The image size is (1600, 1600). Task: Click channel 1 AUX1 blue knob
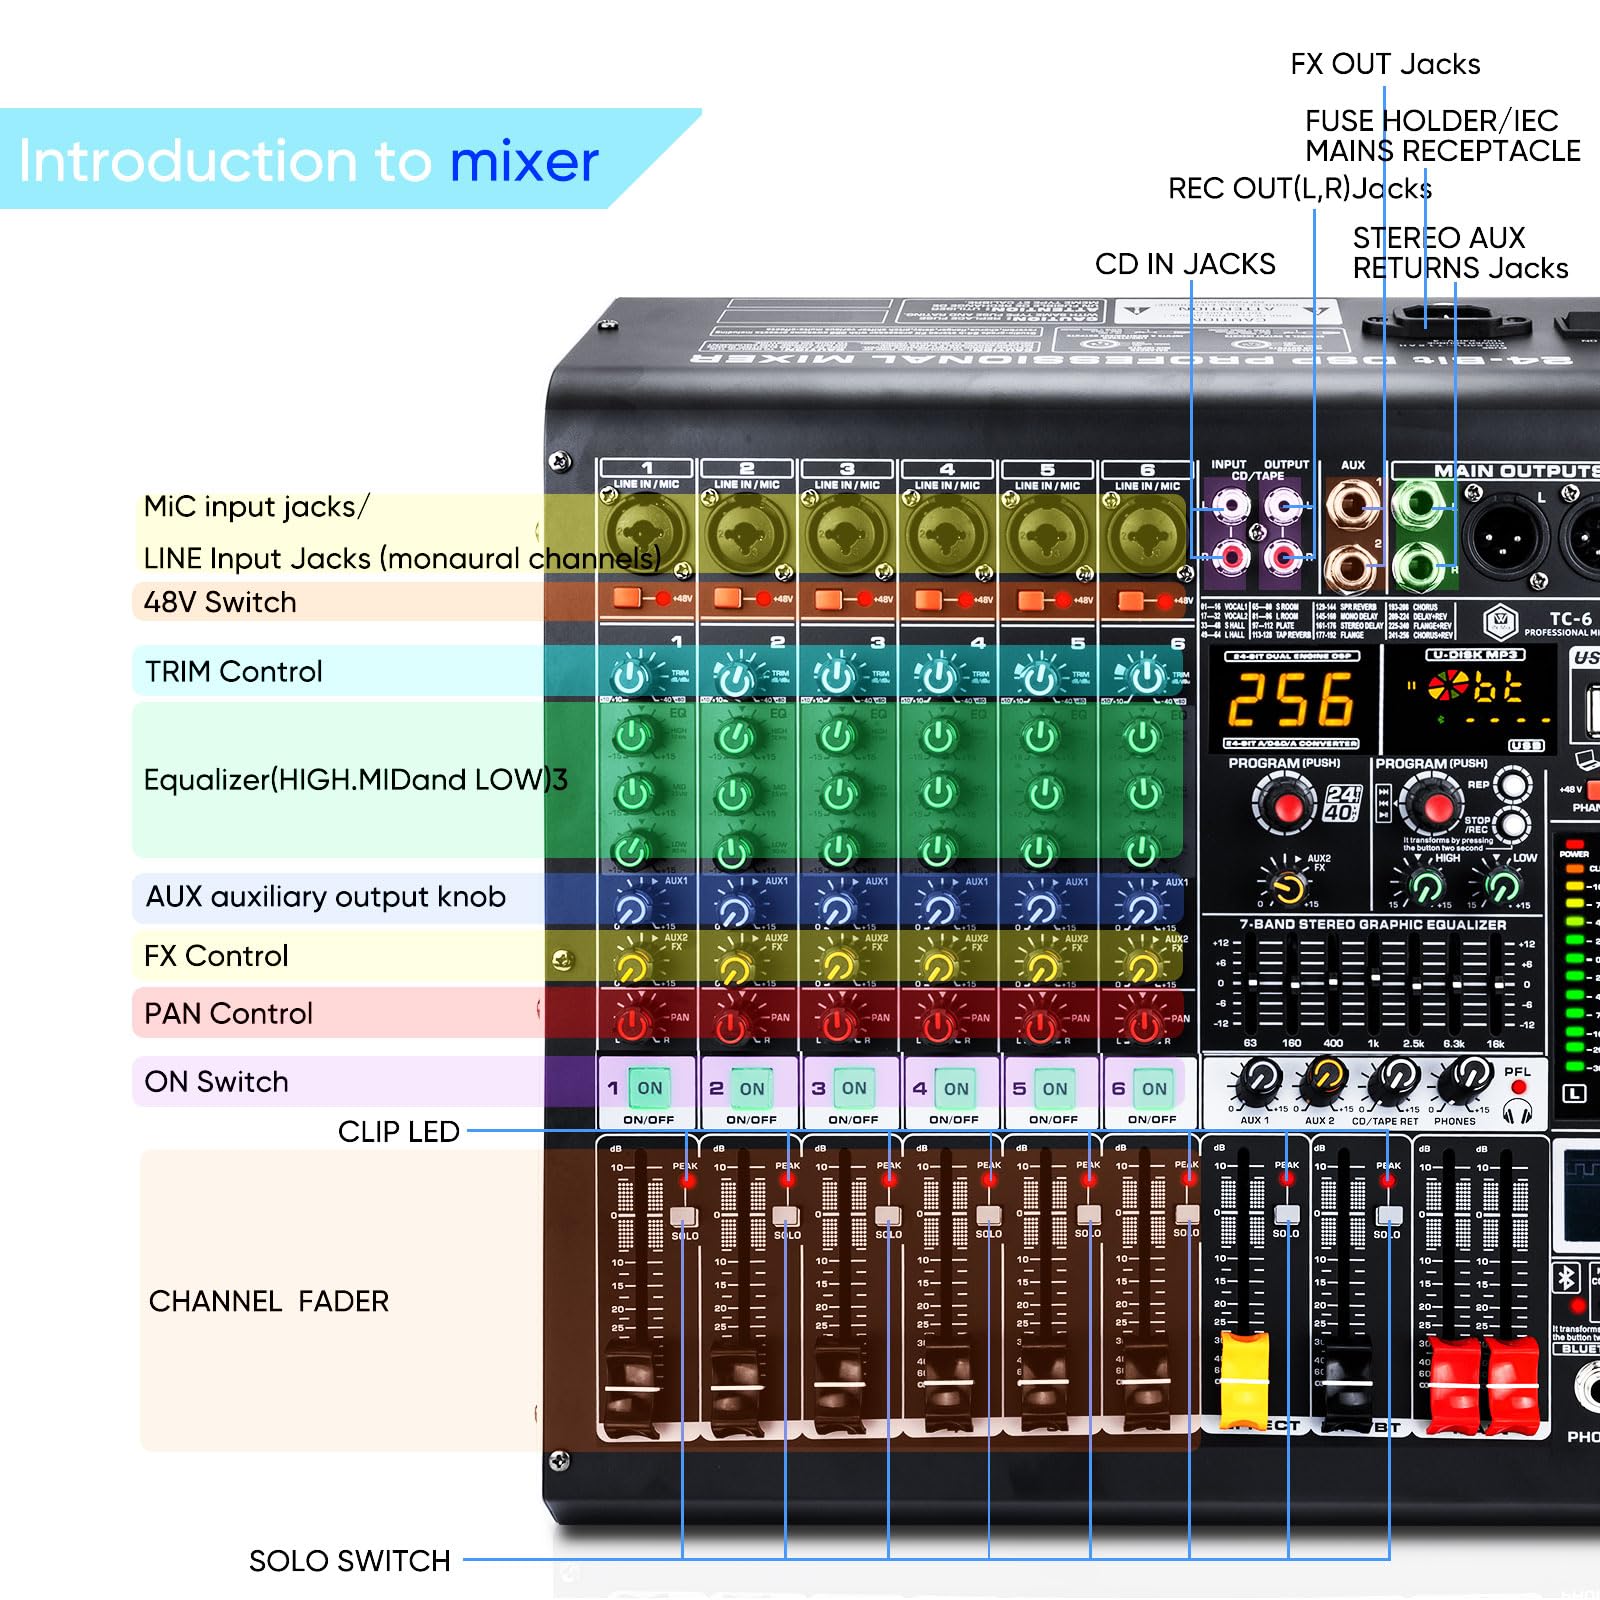(631, 909)
